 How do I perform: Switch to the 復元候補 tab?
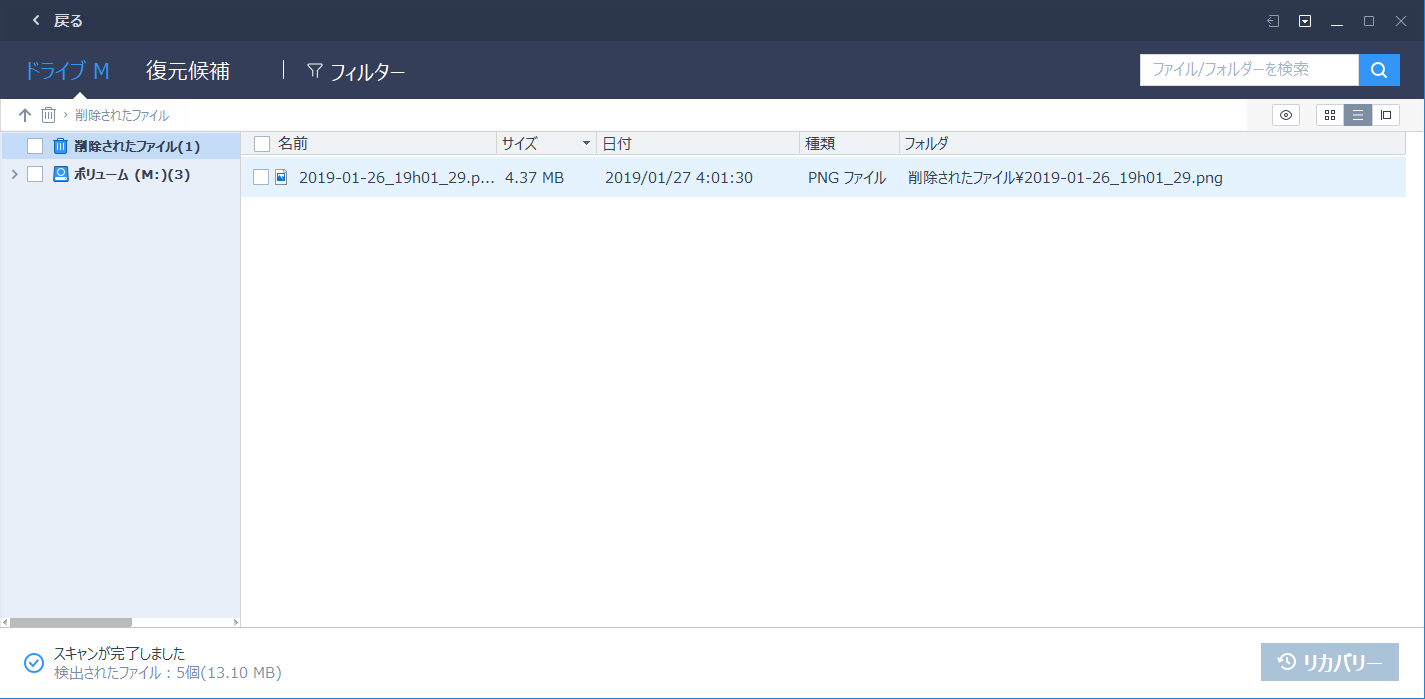click(x=189, y=70)
